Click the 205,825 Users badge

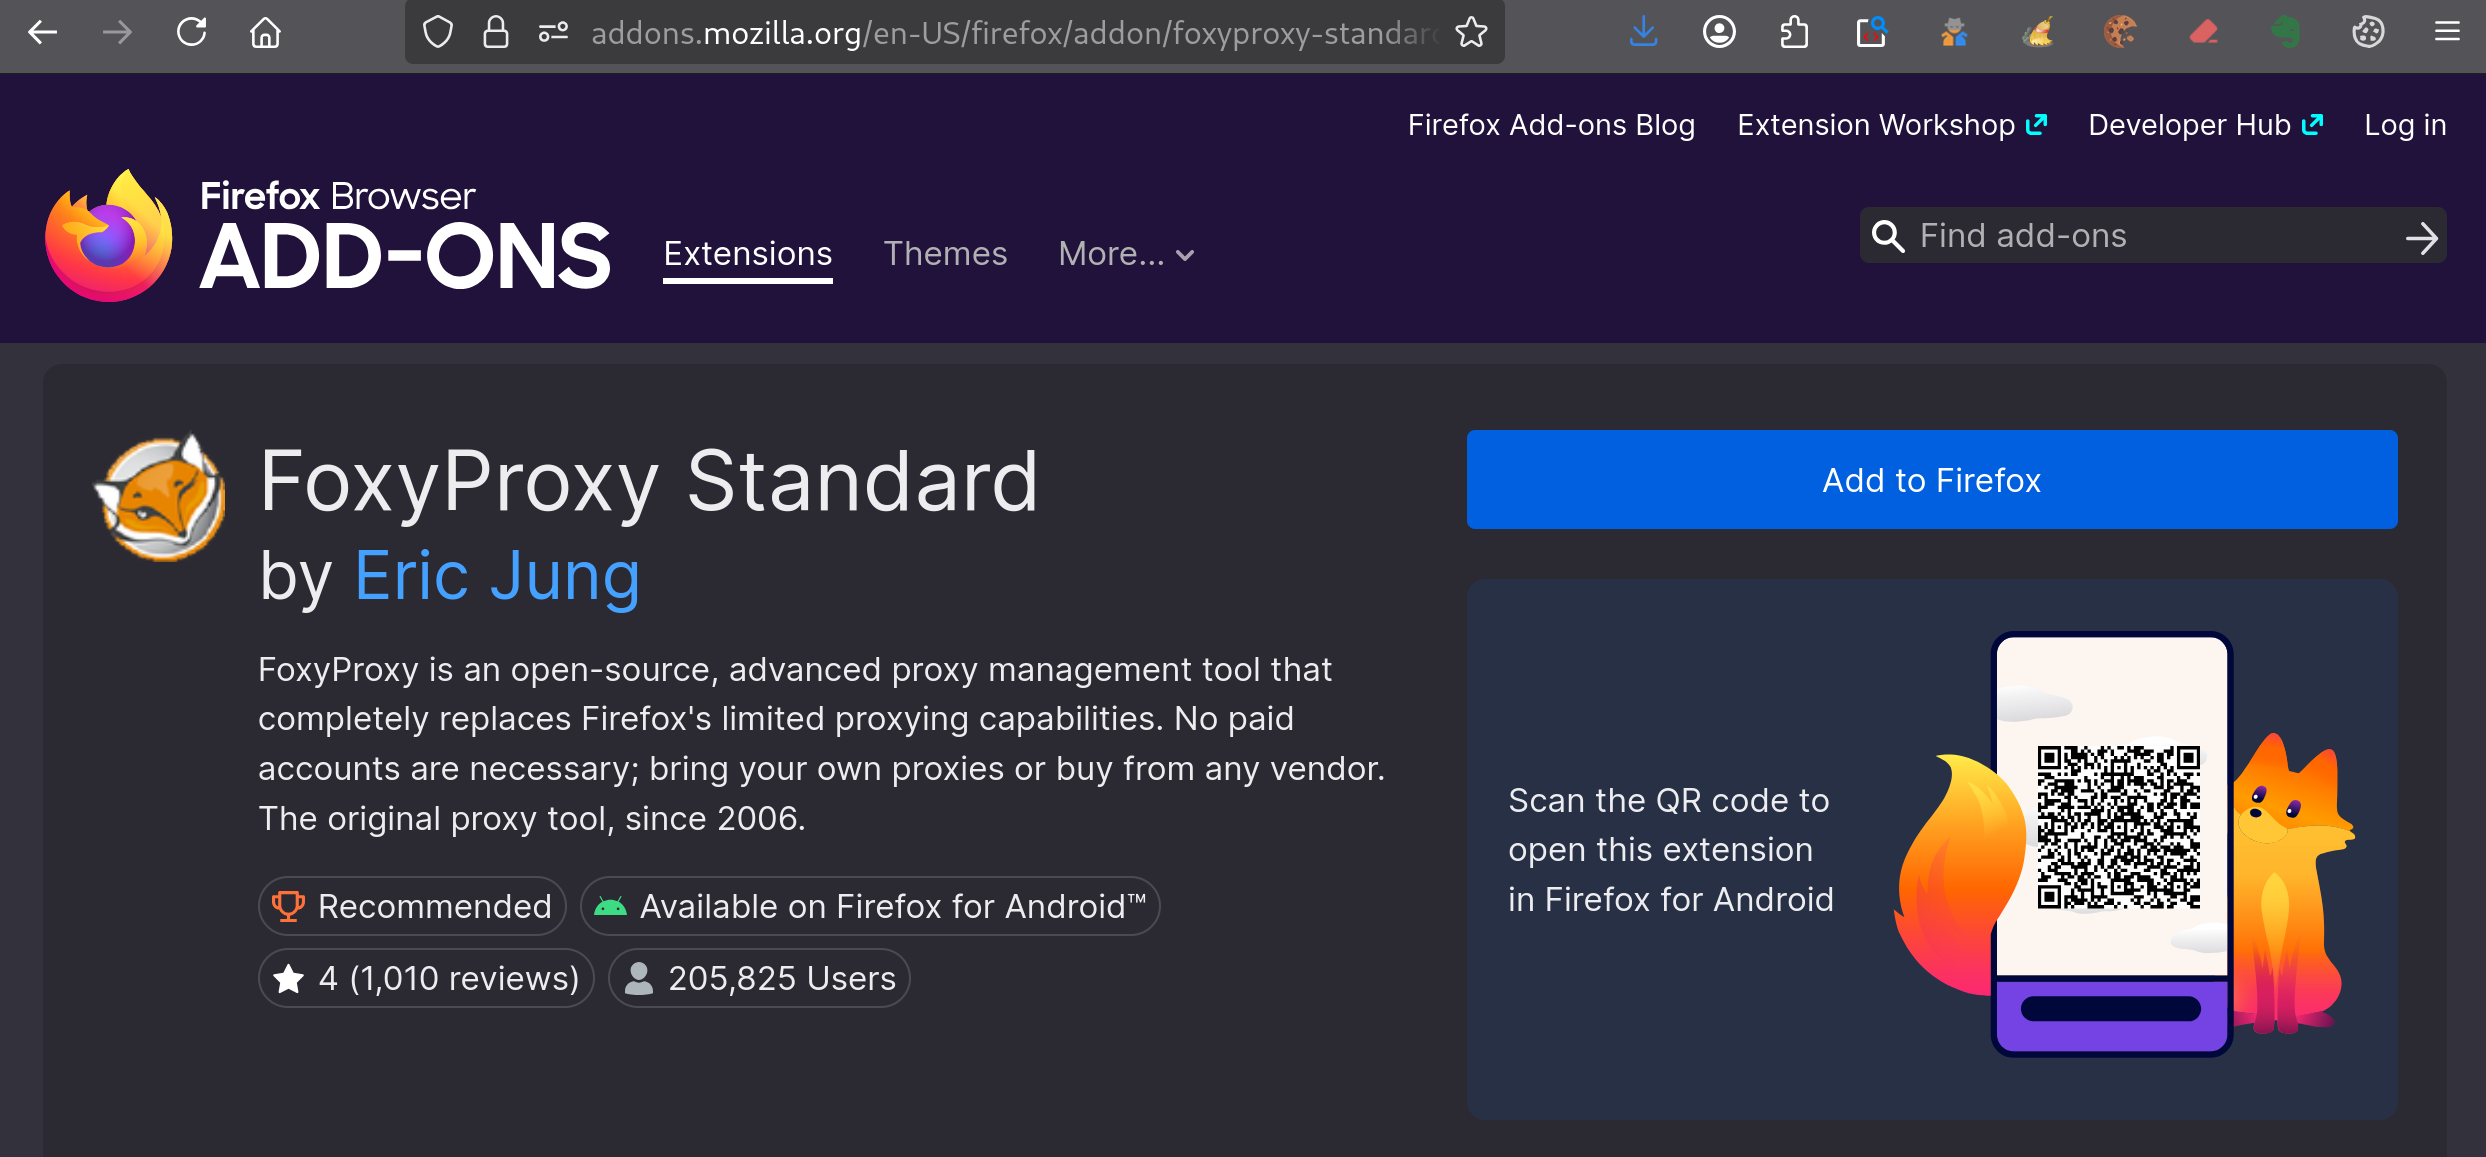point(759,978)
